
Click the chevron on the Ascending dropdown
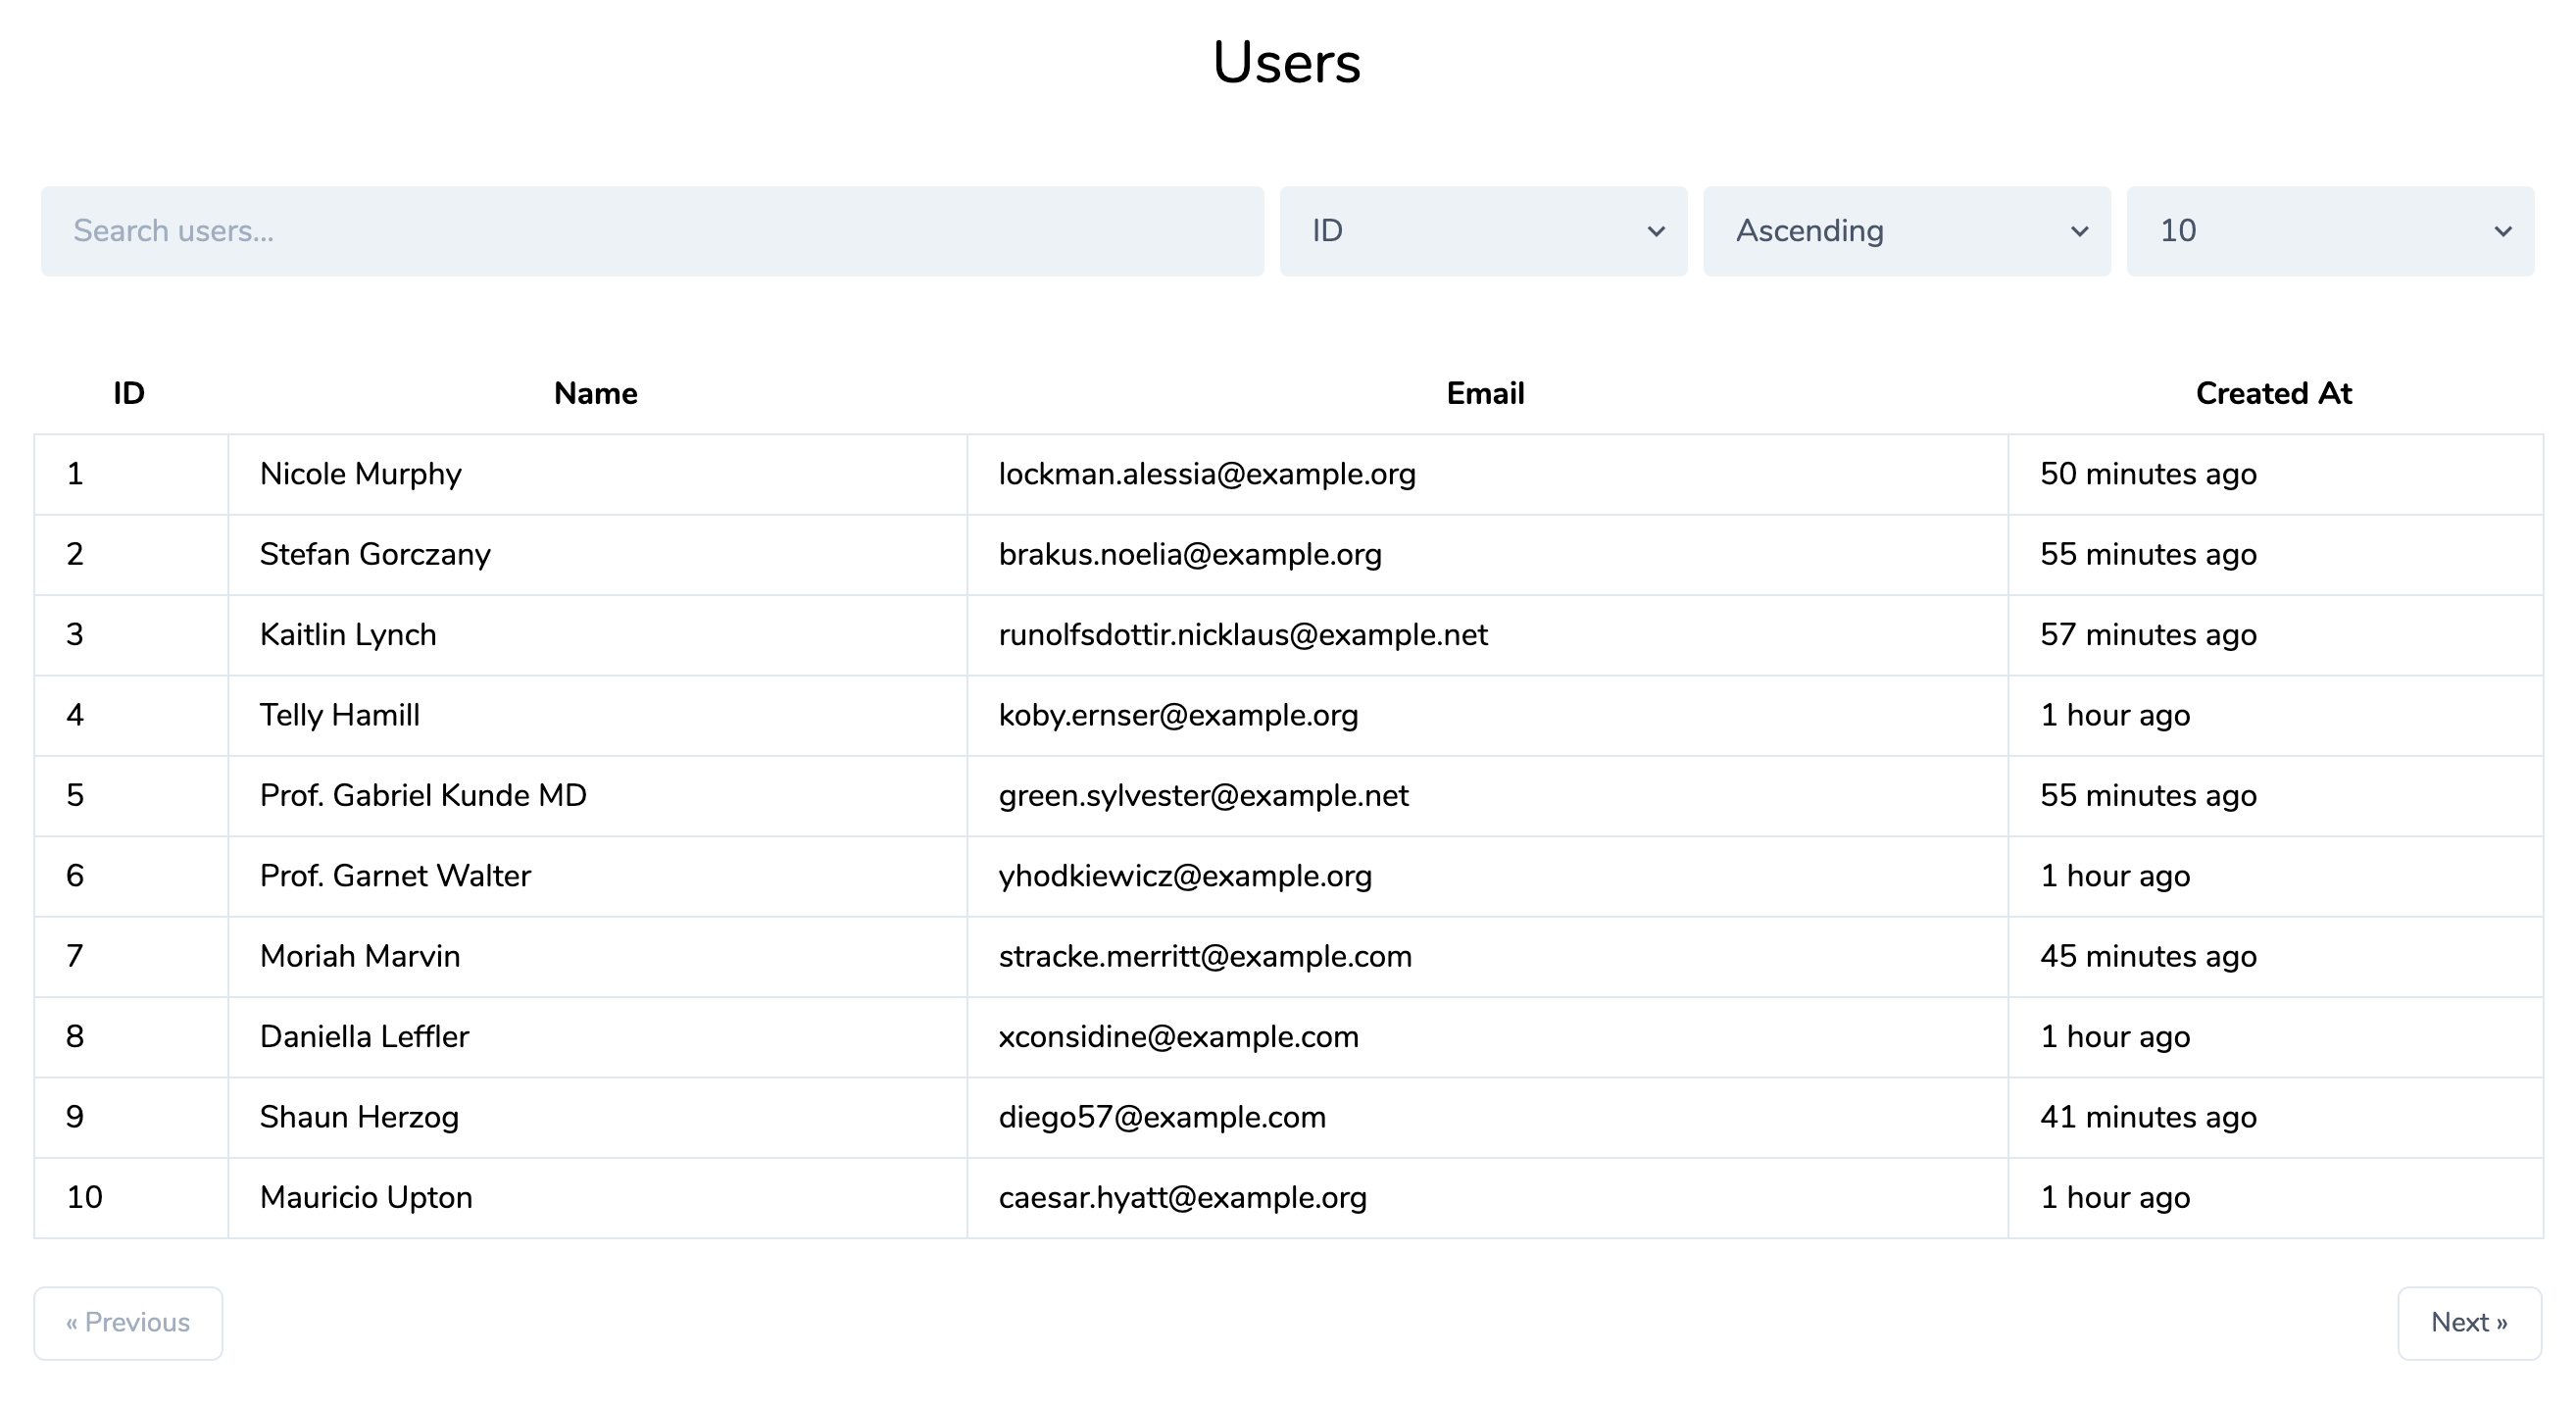(2079, 232)
